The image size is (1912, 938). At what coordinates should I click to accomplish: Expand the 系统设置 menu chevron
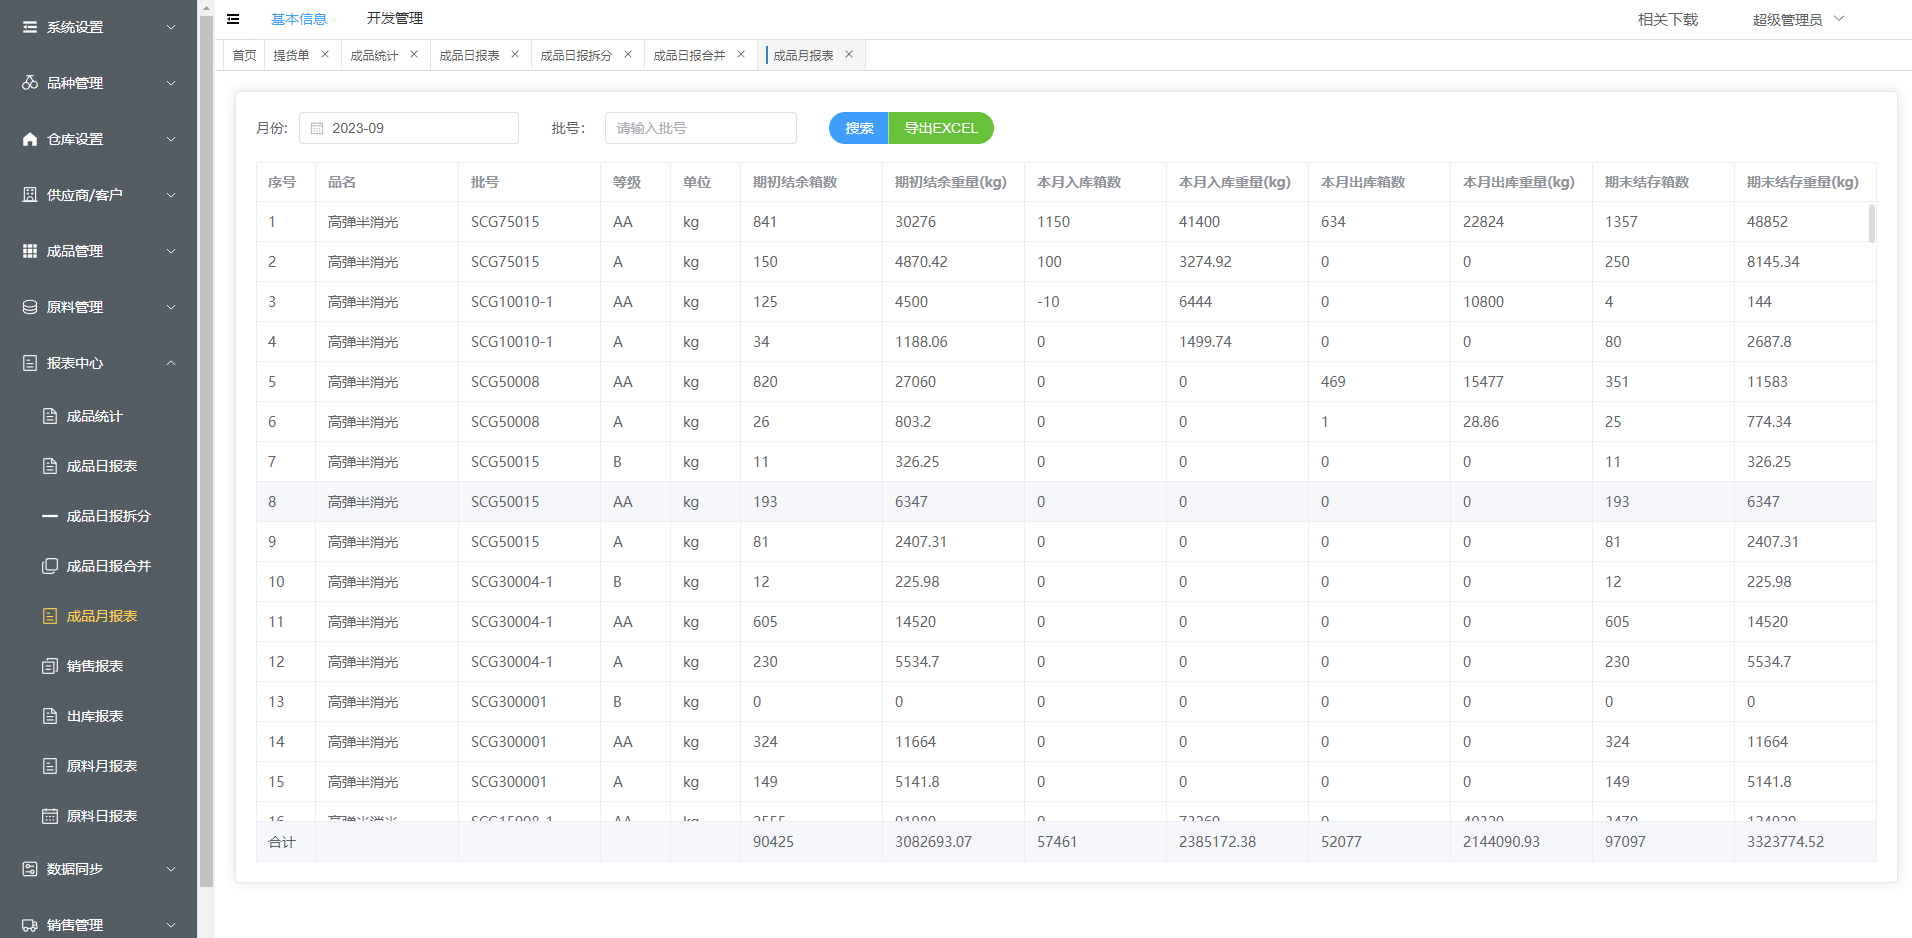click(171, 27)
